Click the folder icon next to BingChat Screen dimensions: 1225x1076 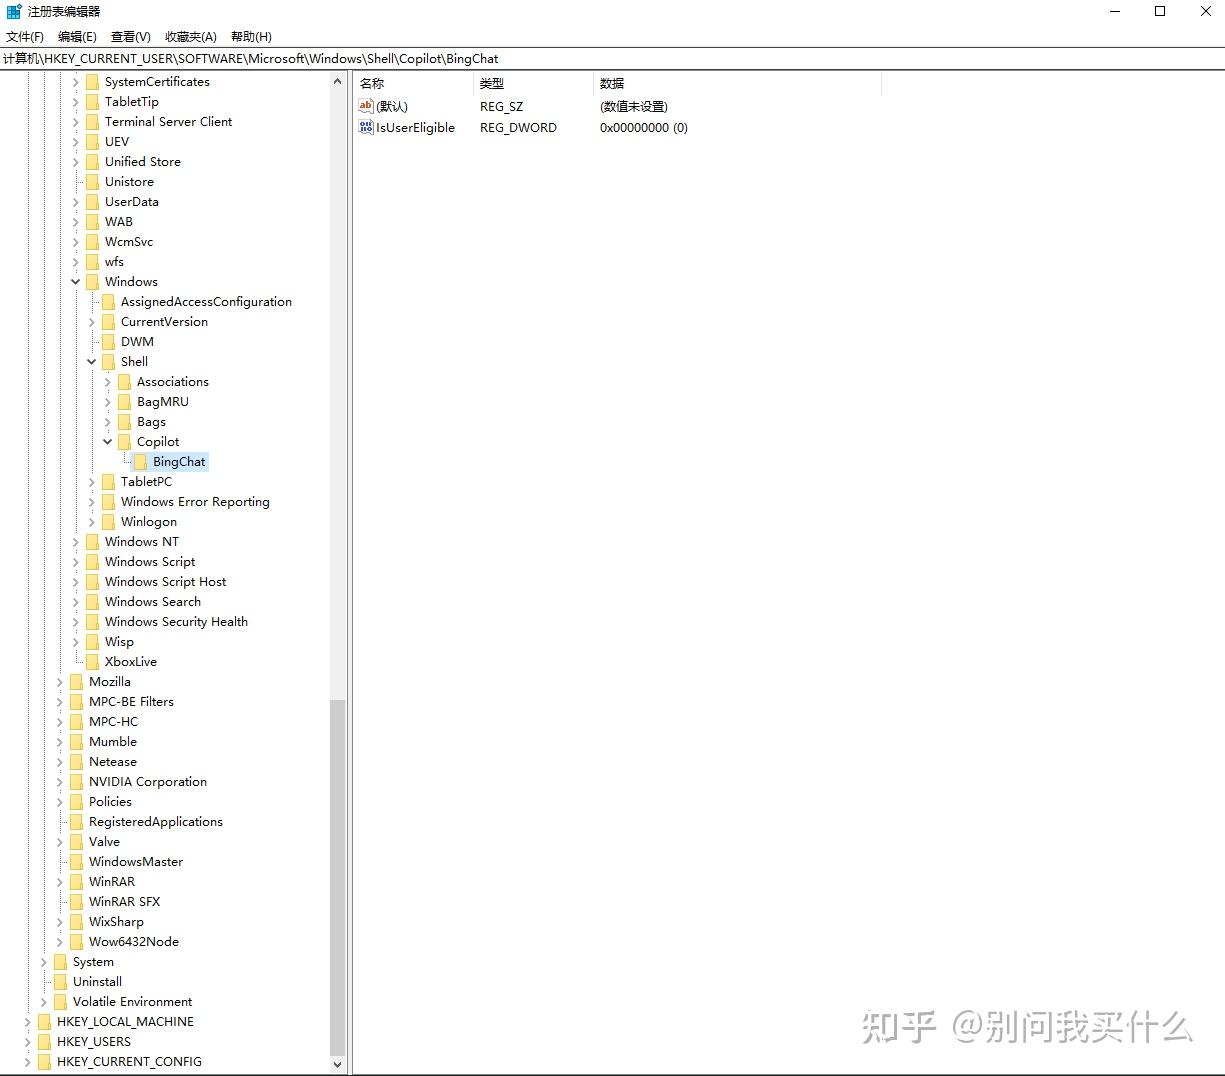click(140, 462)
